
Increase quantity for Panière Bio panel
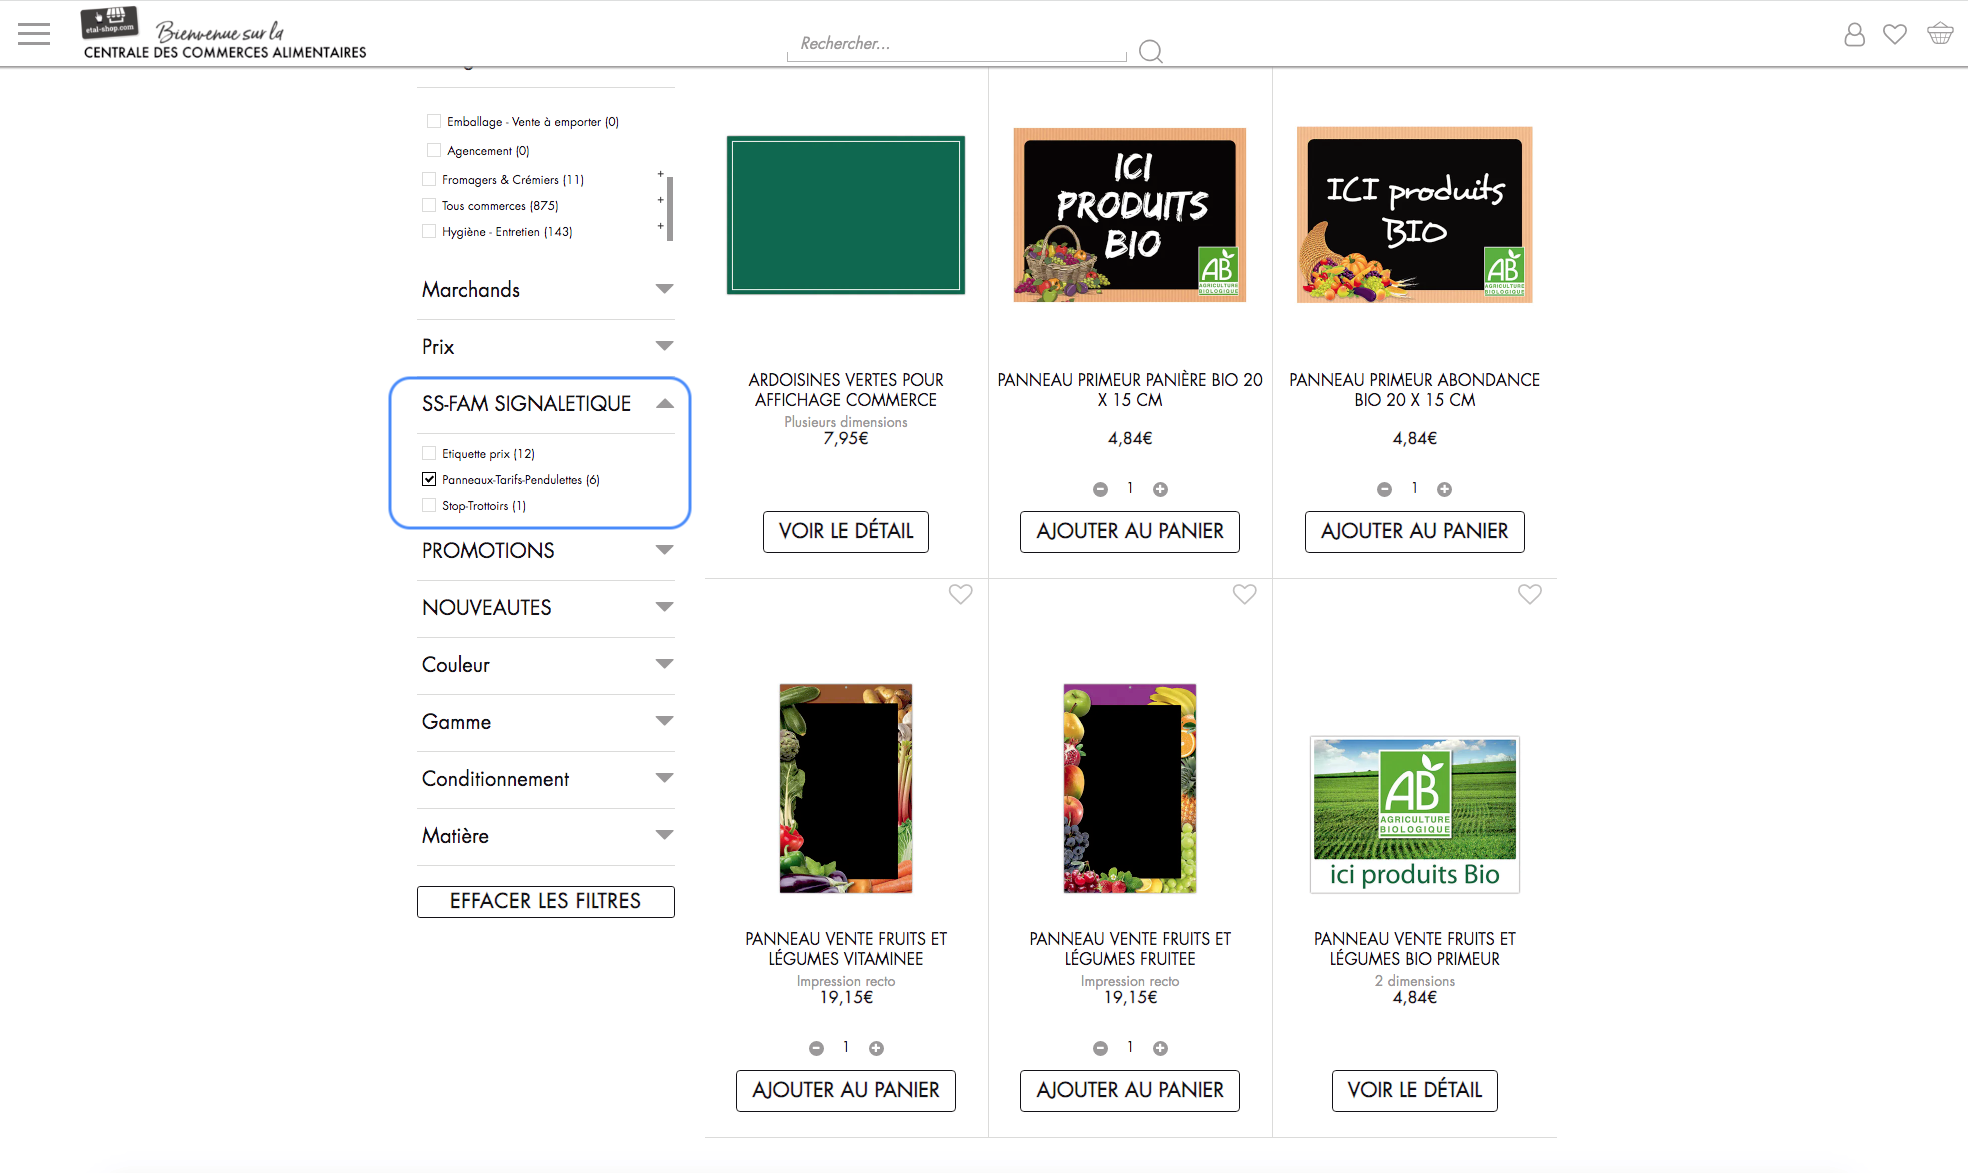pyautogui.click(x=1160, y=489)
